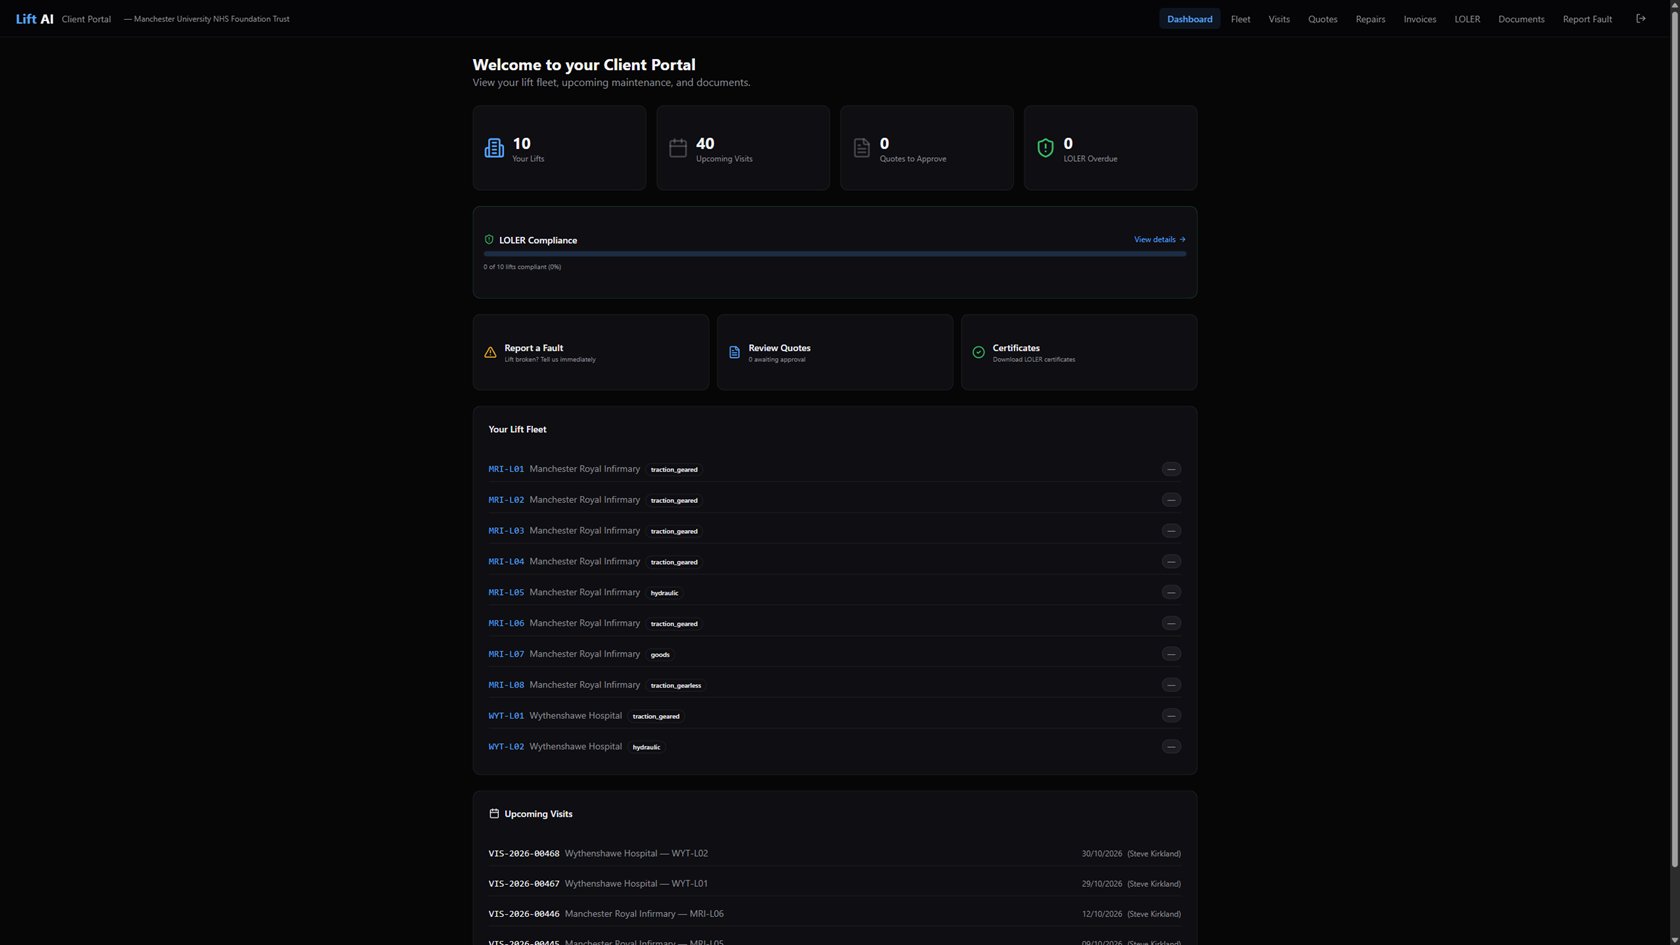Click the document icon on Quotes to Approve card
Screen dimensions: 1680x945
click(862, 148)
